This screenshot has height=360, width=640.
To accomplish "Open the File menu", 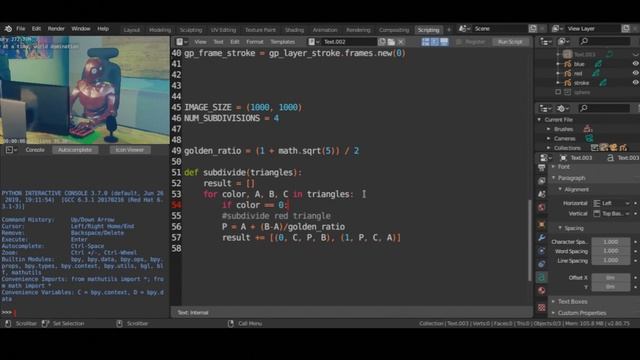I will click(x=20, y=29).
